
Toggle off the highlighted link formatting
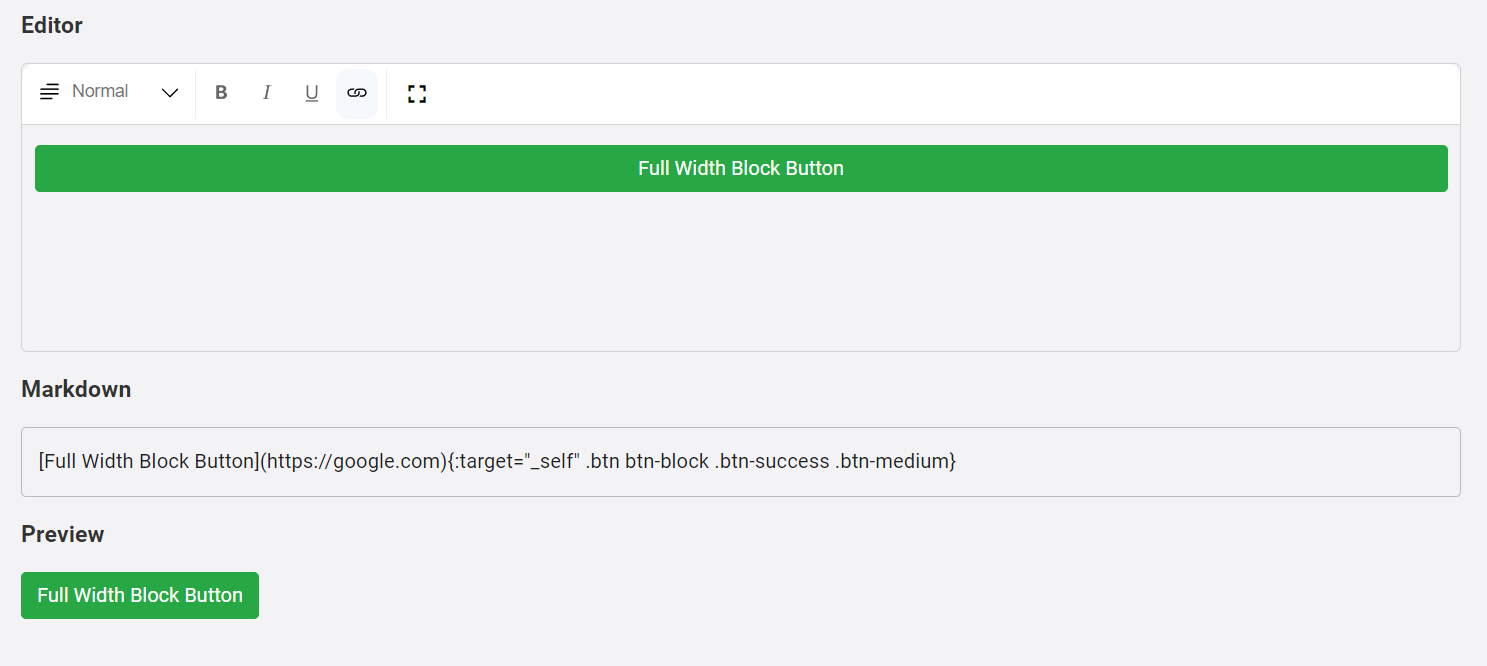pyautogui.click(x=357, y=92)
